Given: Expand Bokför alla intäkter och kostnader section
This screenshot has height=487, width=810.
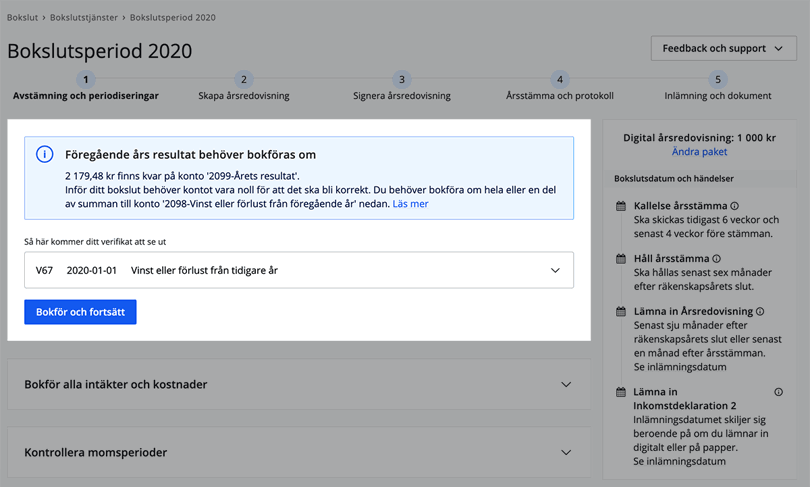Looking at the screenshot, I should click(x=565, y=384).
